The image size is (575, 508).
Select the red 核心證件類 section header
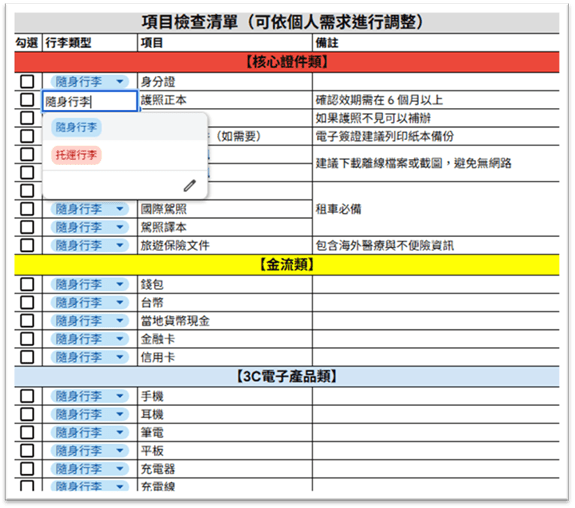point(287,62)
